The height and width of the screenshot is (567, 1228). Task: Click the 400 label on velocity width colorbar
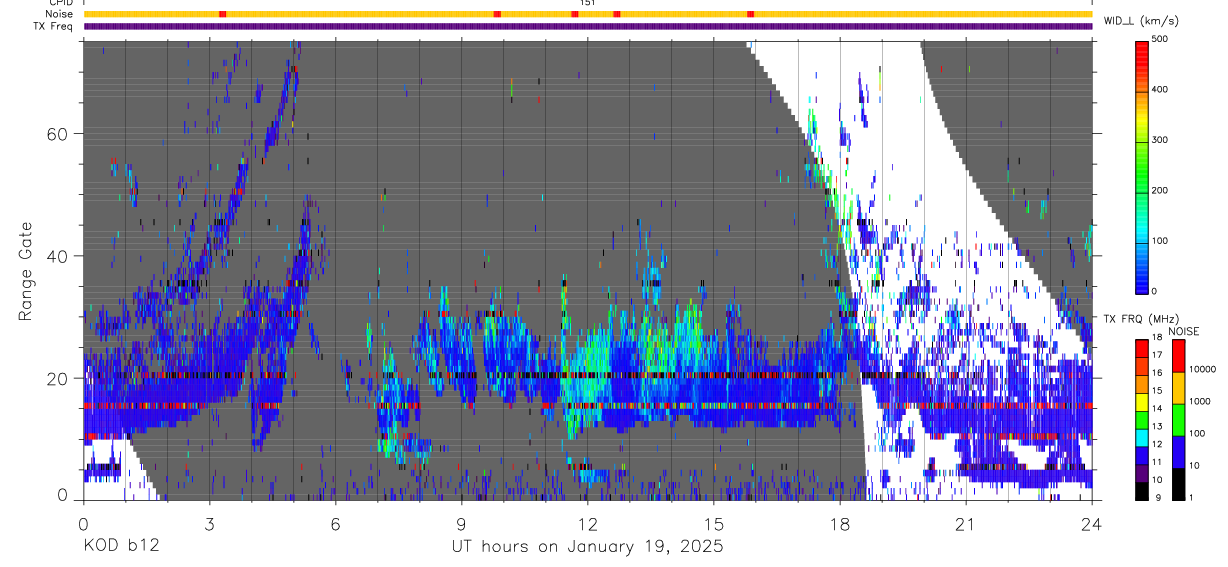[1161, 89]
